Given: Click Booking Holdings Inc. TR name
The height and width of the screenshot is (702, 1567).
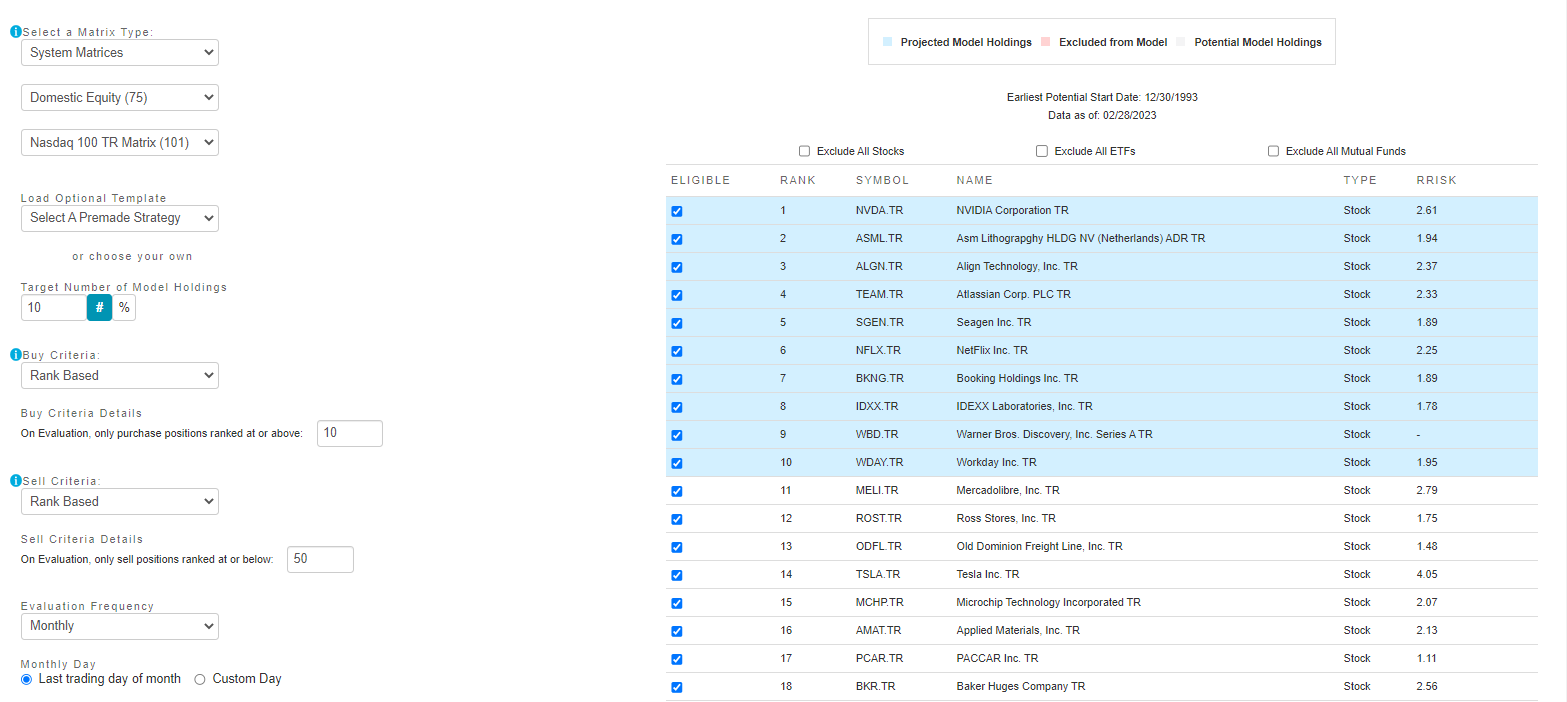Looking at the screenshot, I should pos(1017,379).
